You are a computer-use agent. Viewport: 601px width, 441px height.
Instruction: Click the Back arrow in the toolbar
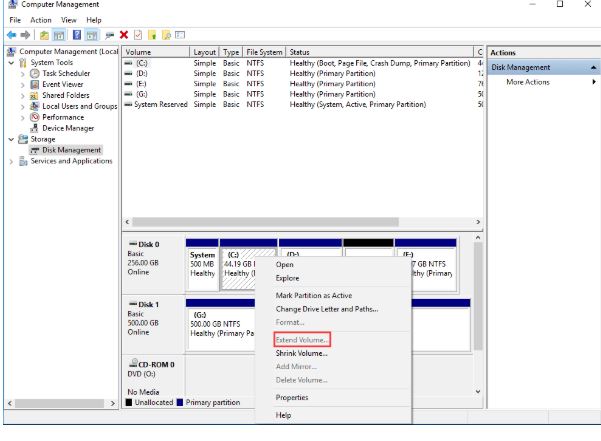(x=11, y=35)
